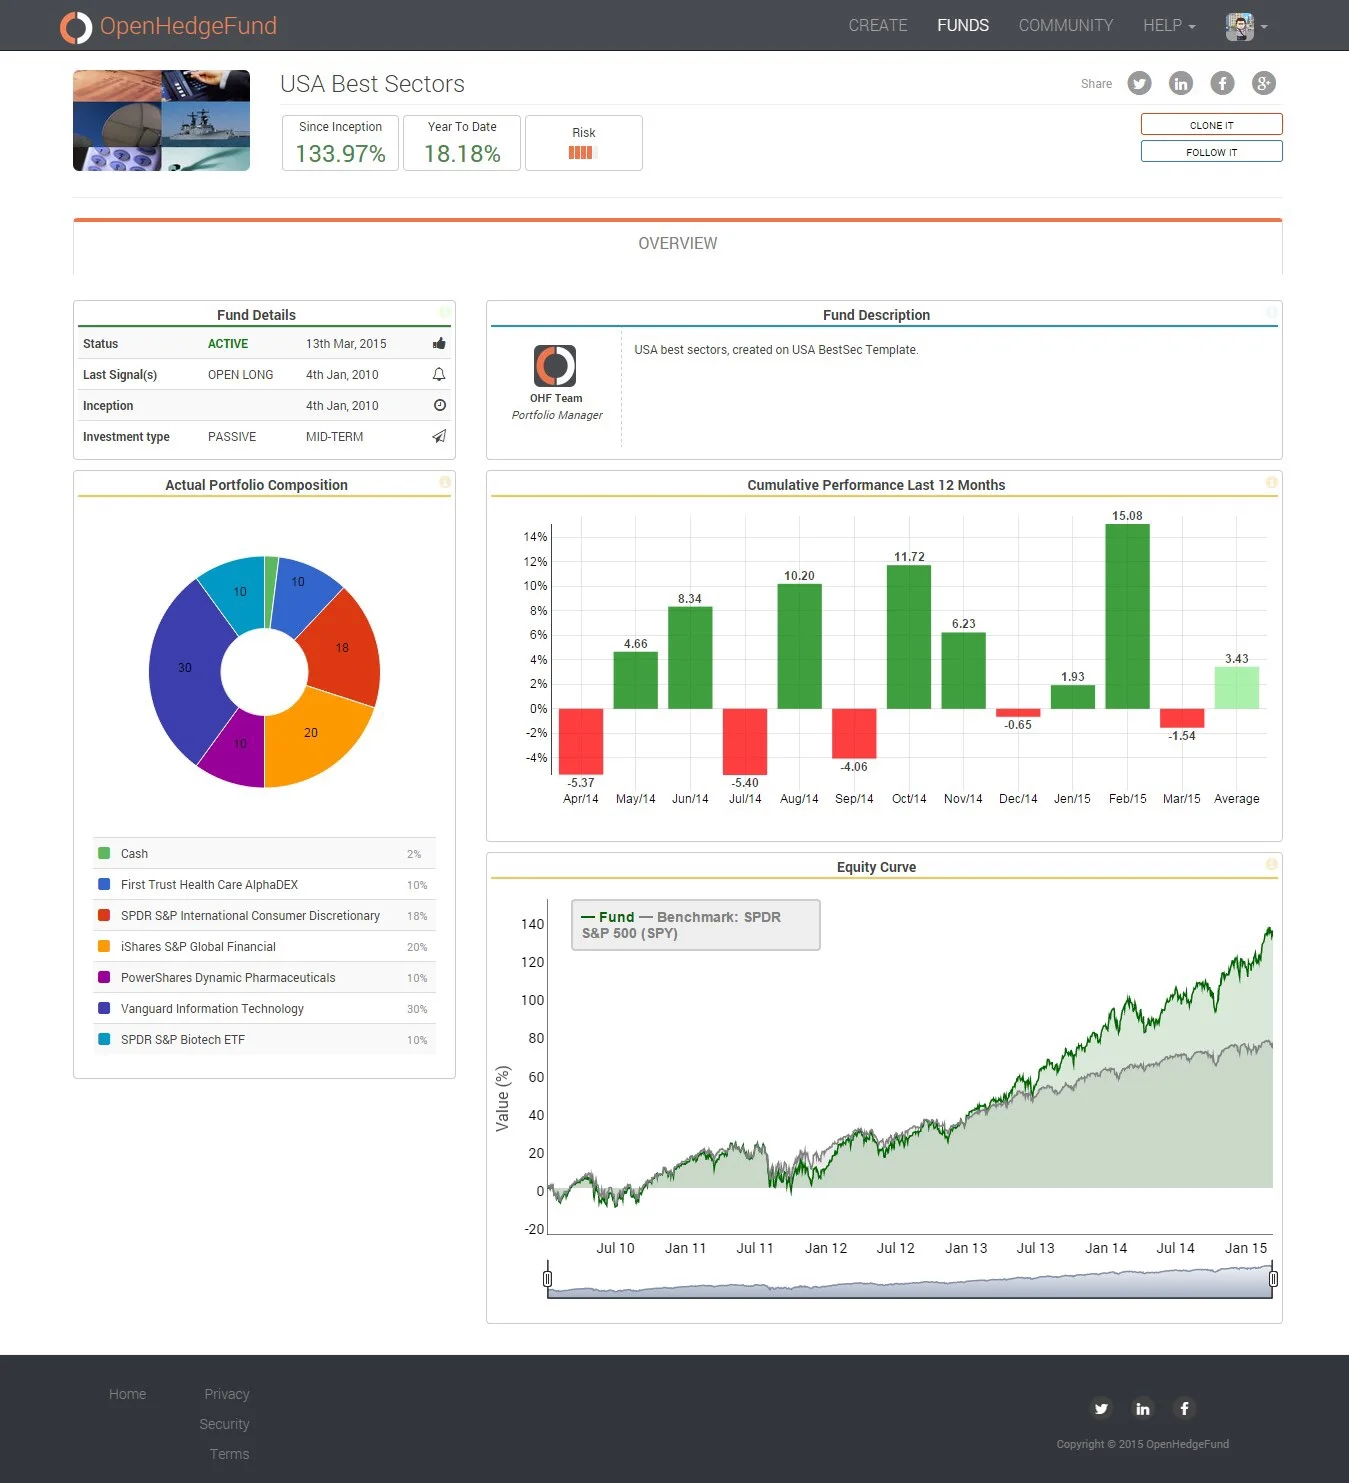Screen dimensions: 1349x1483
Task: Click Feb/15 bar showing 15.08
Action: click(1127, 616)
